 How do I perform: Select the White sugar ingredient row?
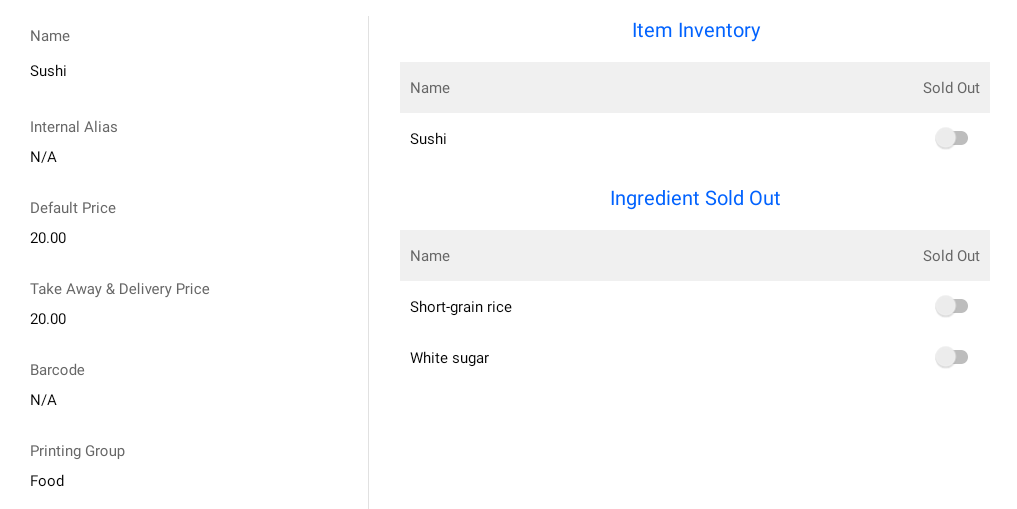click(449, 358)
